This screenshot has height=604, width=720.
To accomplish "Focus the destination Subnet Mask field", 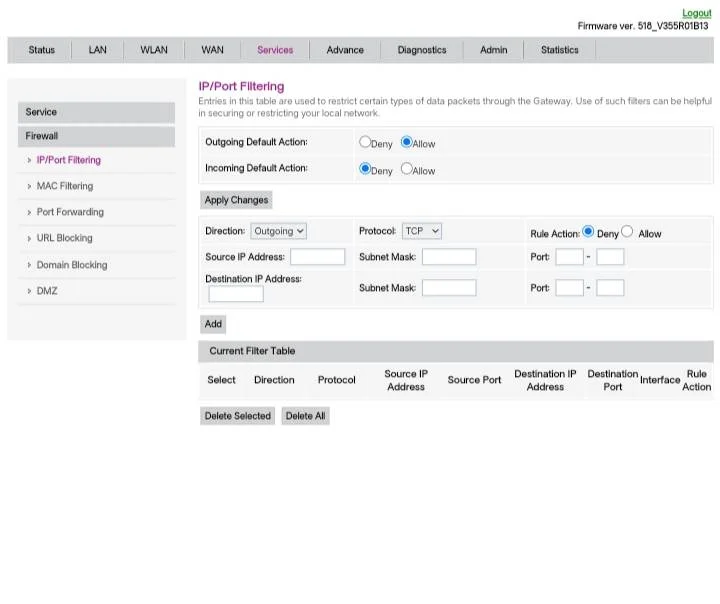I will click(449, 288).
